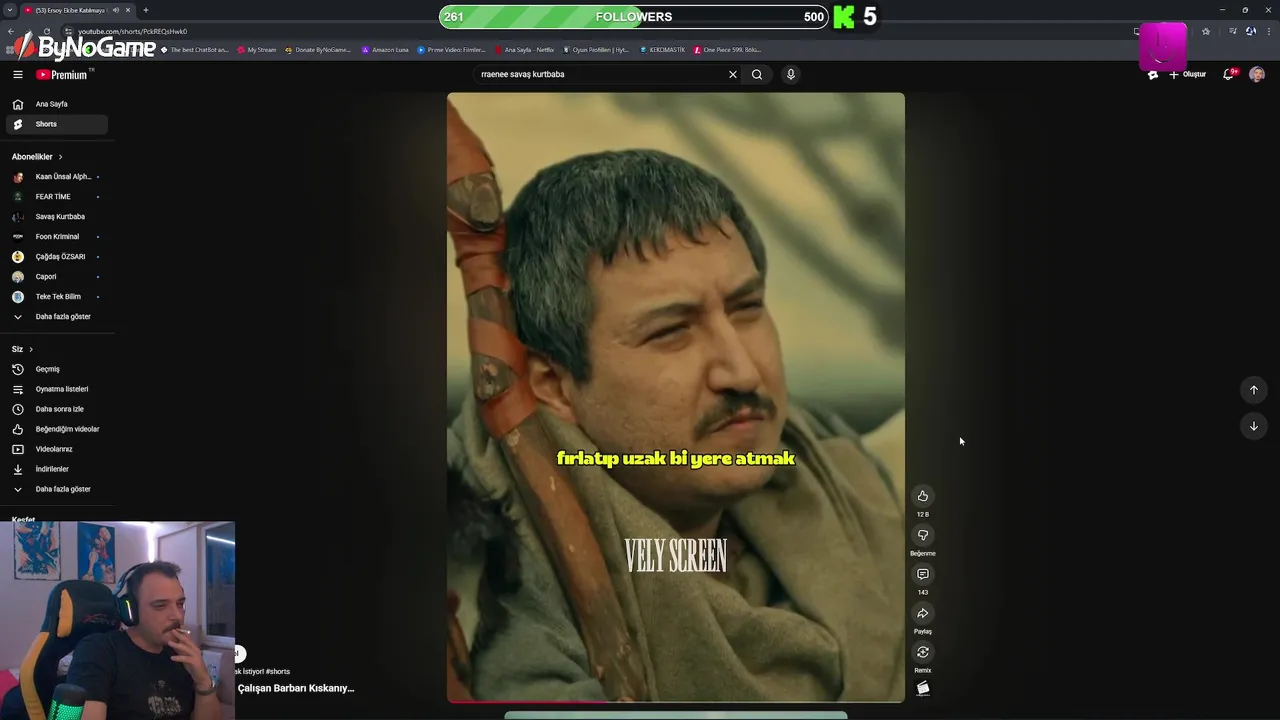Screen dimensions: 1280x720
Task: Like the Short with thumbs-up
Action: pyautogui.click(x=923, y=496)
